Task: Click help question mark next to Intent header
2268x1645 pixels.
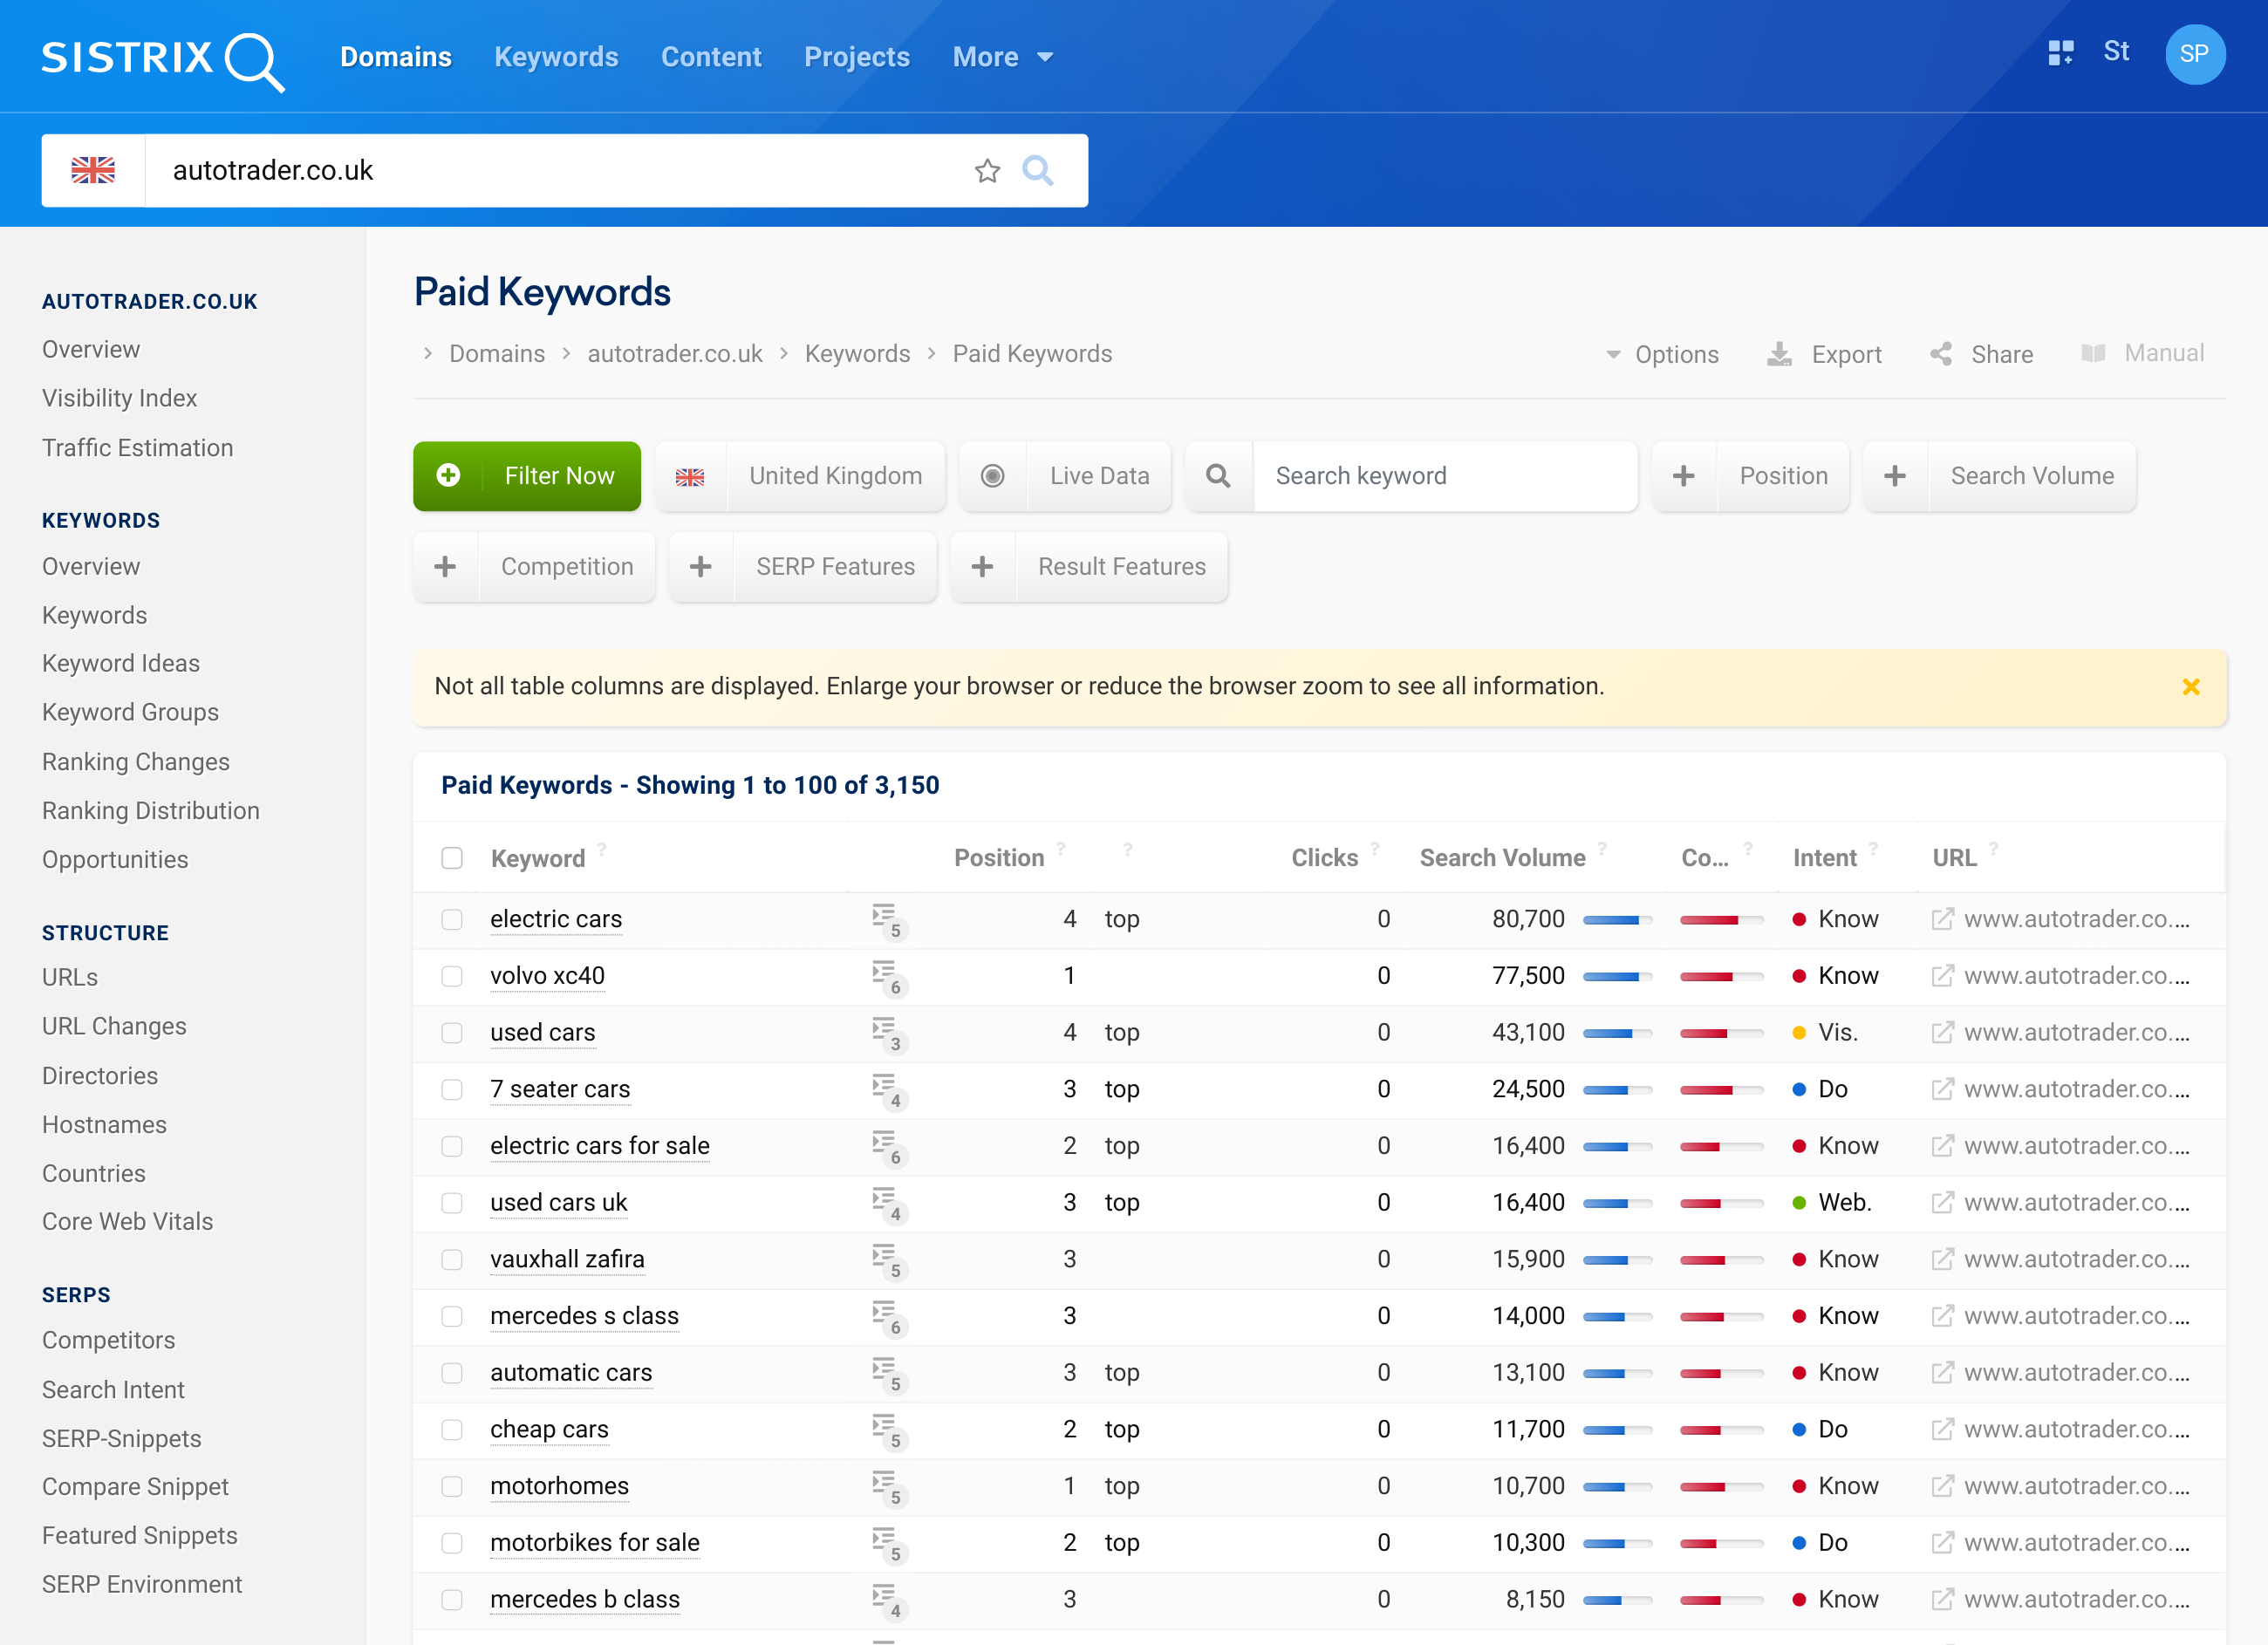Action: click(x=1873, y=849)
